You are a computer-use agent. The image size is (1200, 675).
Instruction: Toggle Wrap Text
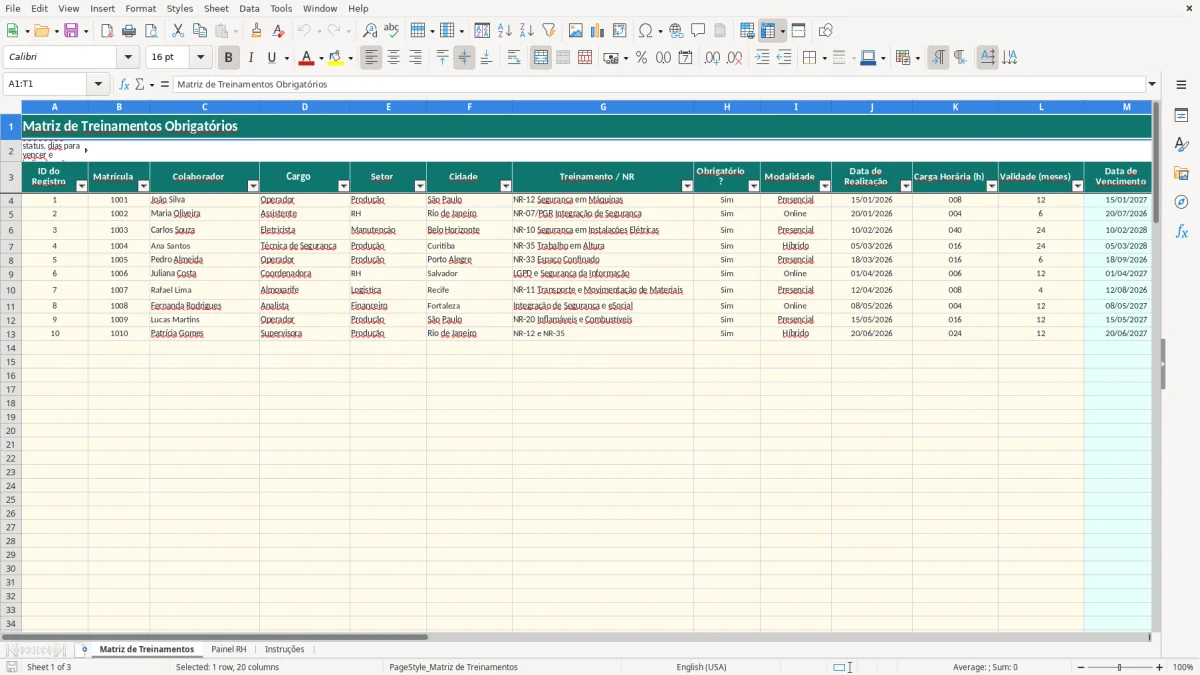(x=514, y=58)
